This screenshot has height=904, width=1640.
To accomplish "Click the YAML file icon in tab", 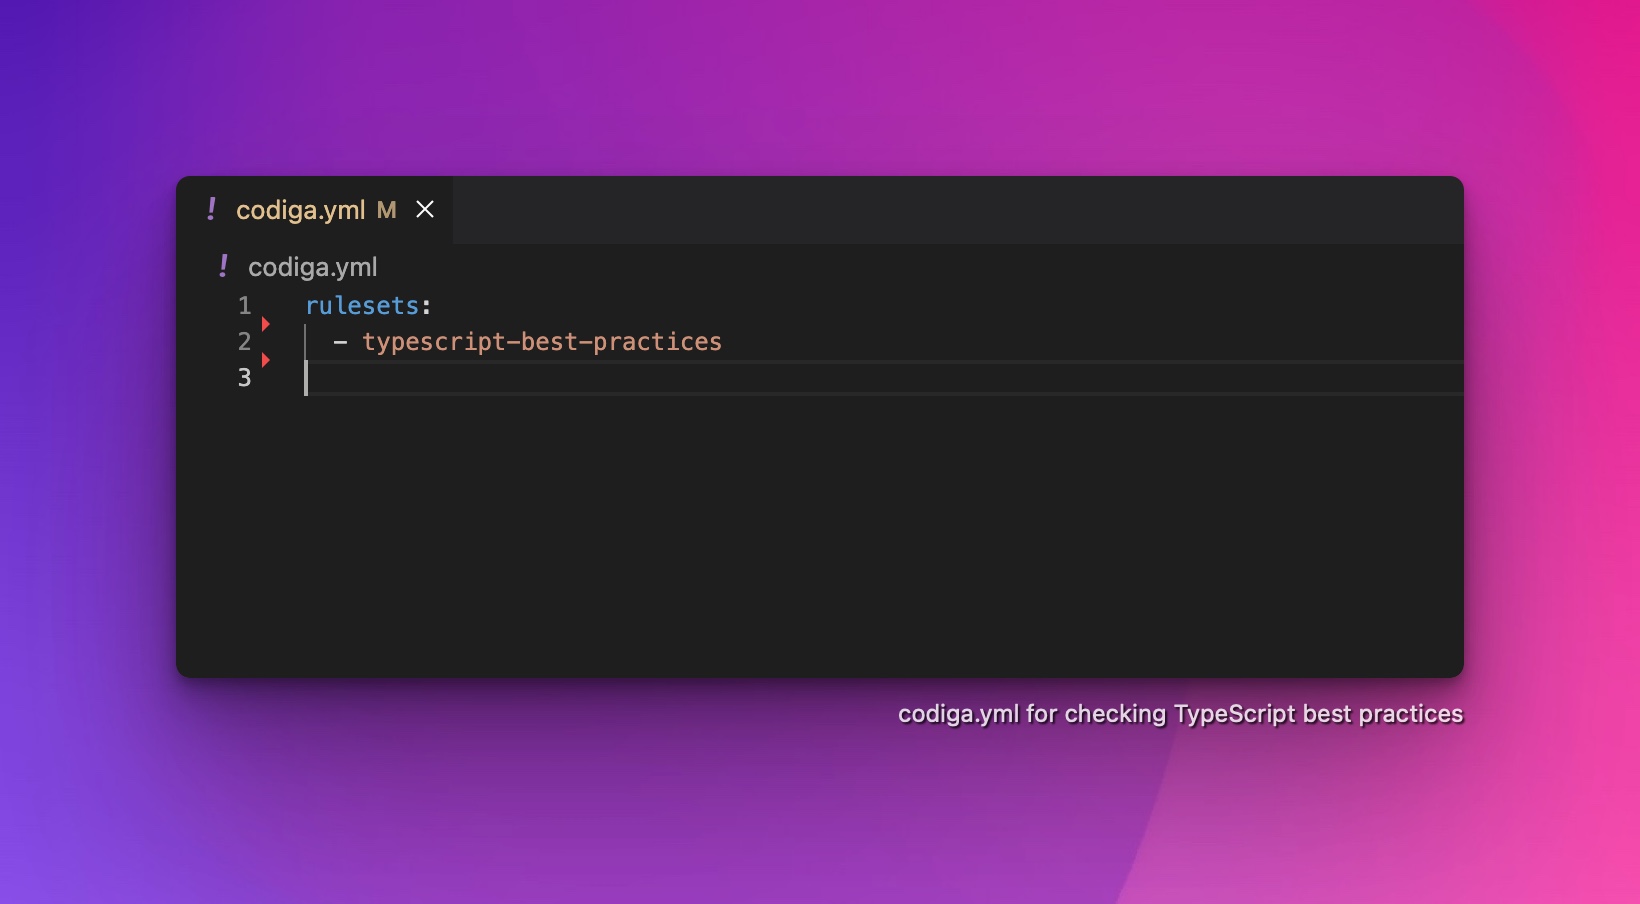I will [211, 209].
